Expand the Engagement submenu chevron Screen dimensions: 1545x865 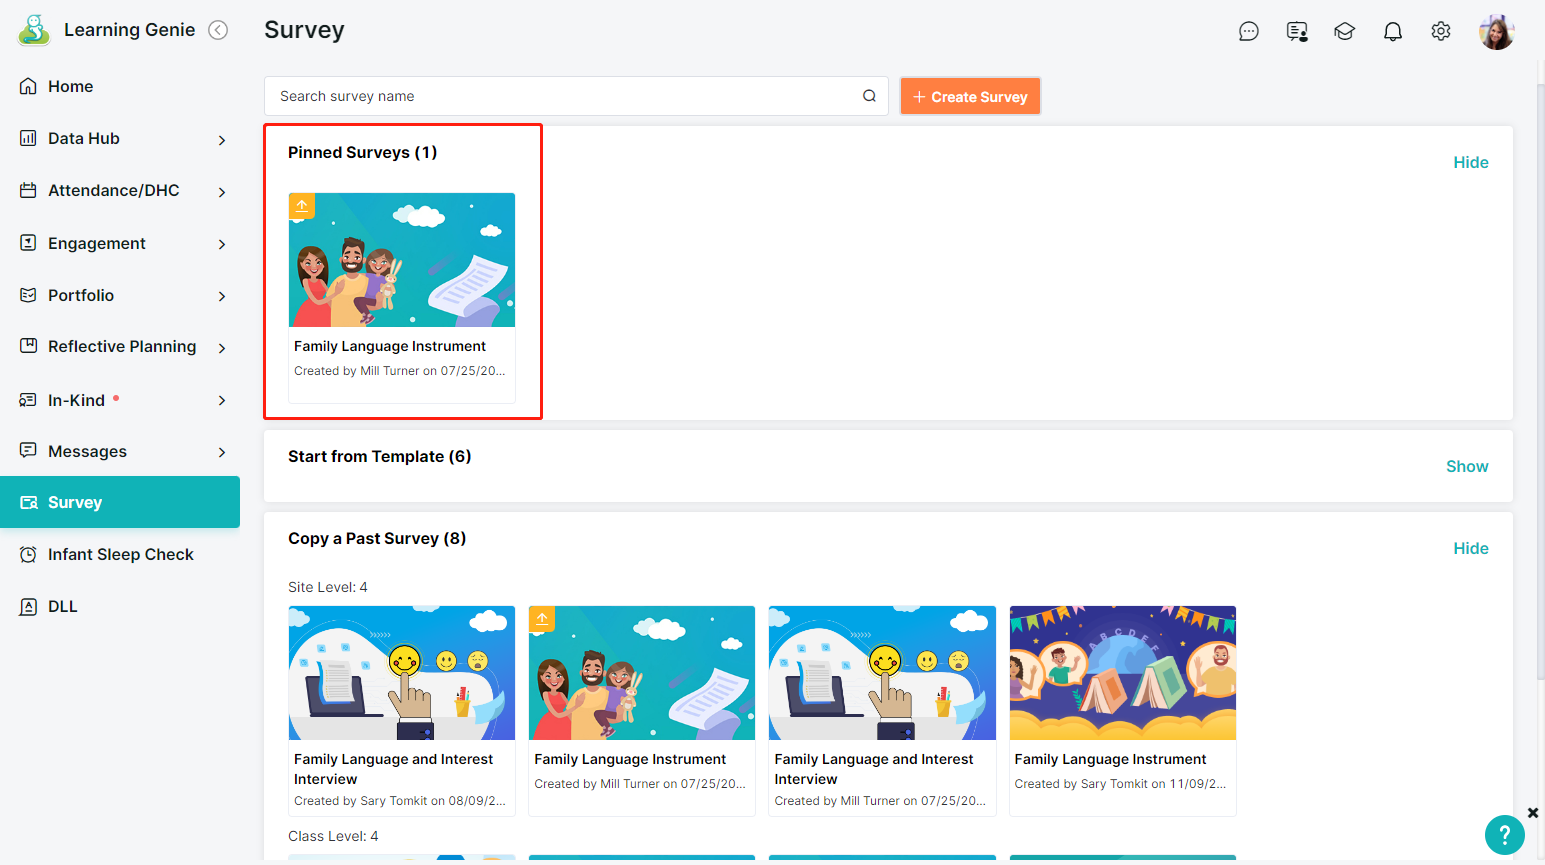222,244
